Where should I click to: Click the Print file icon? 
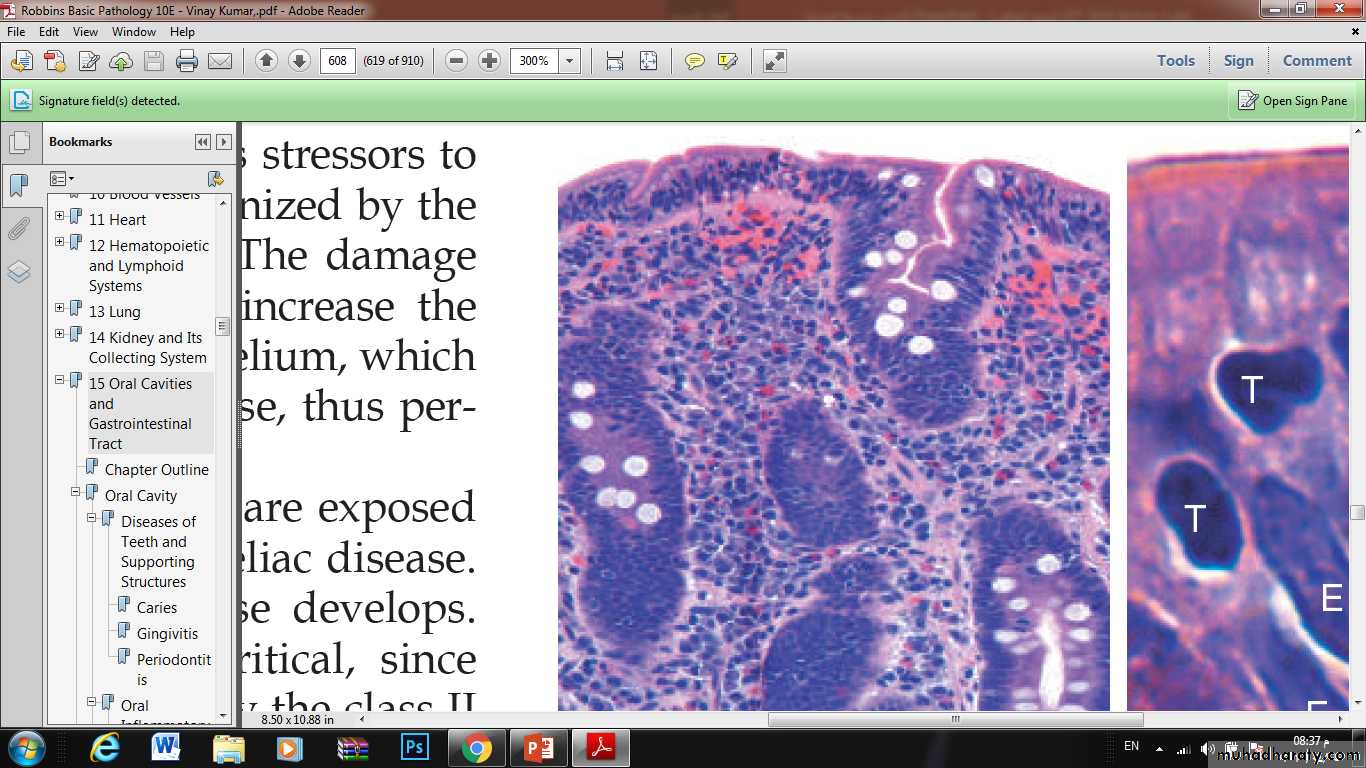[x=186, y=61]
